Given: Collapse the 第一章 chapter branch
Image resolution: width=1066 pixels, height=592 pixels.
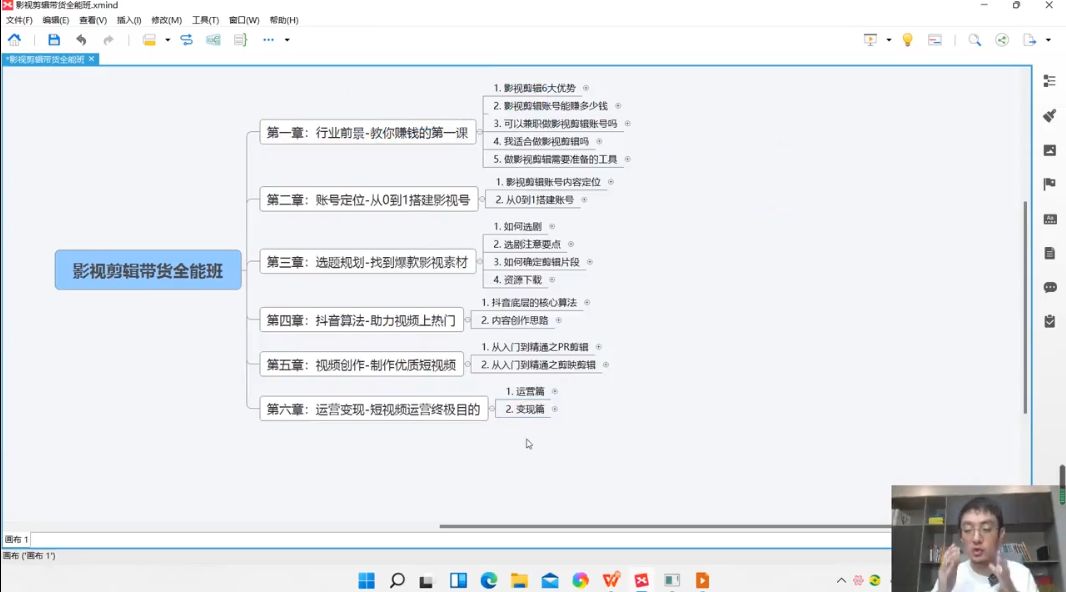Looking at the screenshot, I should pyautogui.click(x=479, y=133).
